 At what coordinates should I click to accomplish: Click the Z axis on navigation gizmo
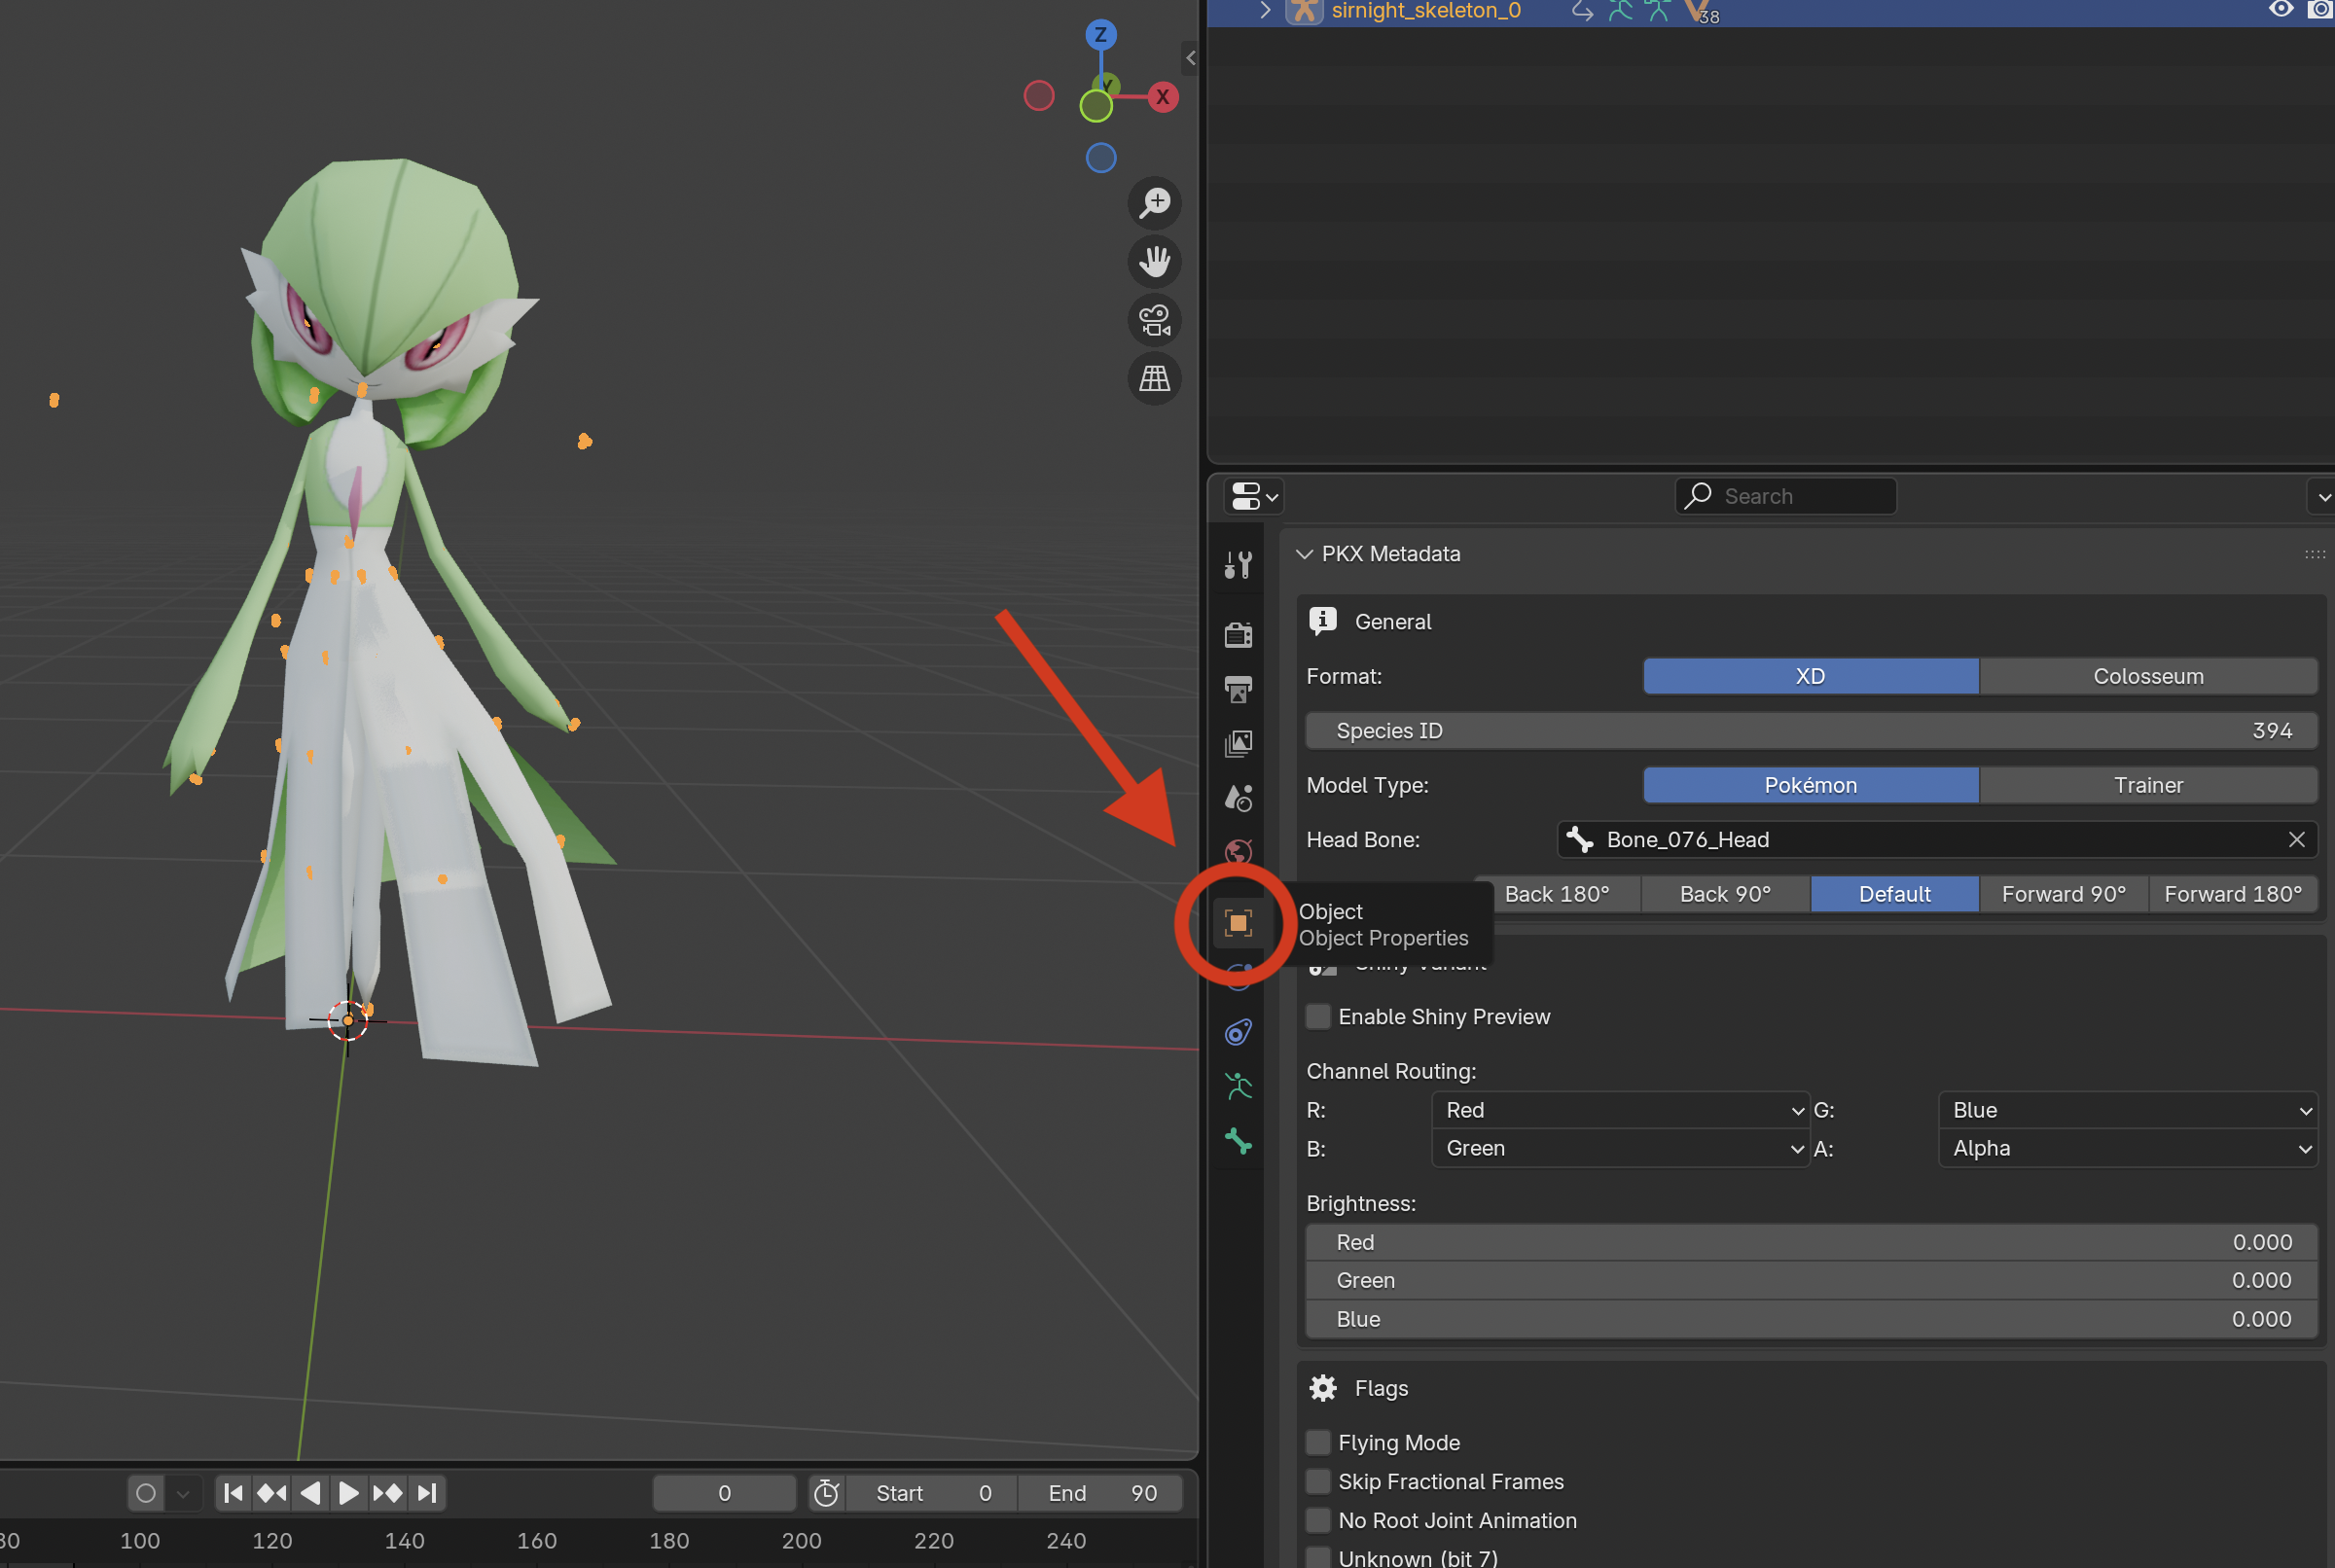click(1101, 35)
